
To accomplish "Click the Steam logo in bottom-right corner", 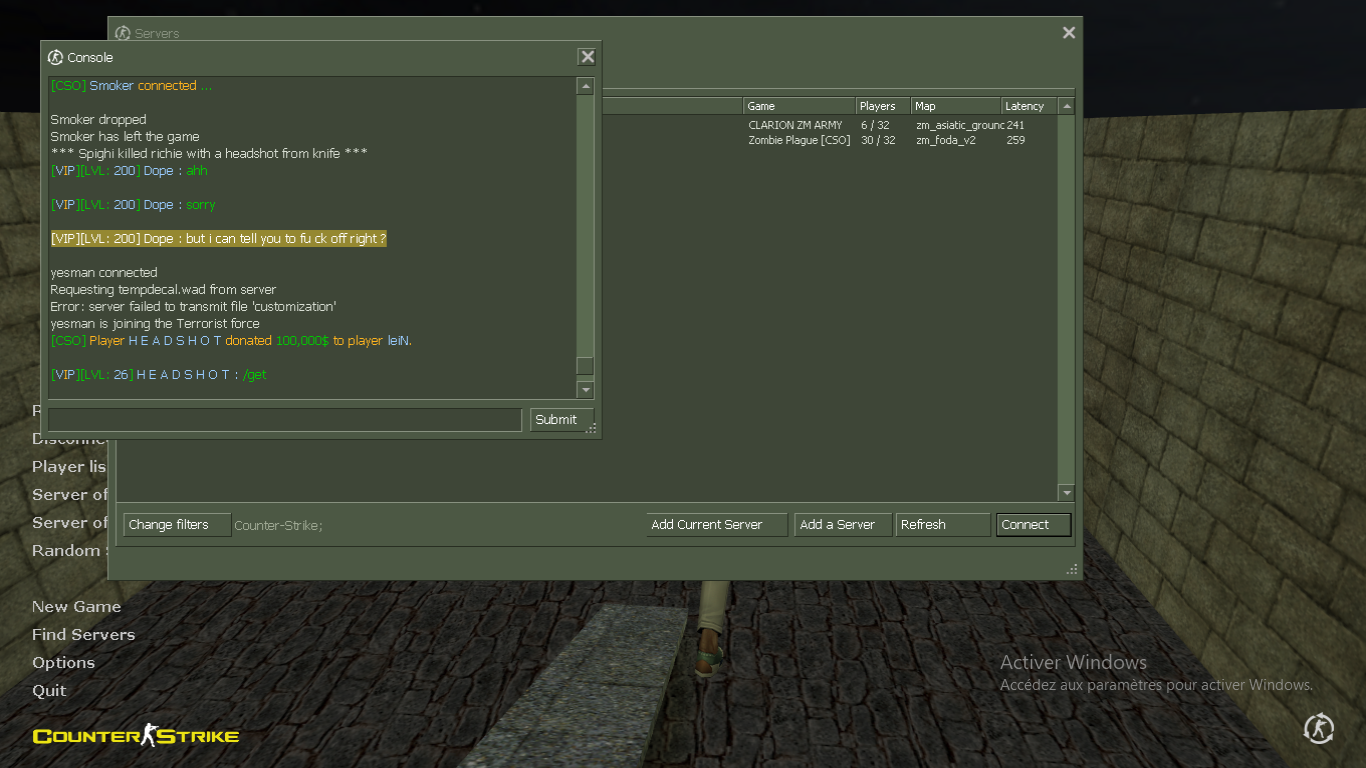I will 1318,729.
